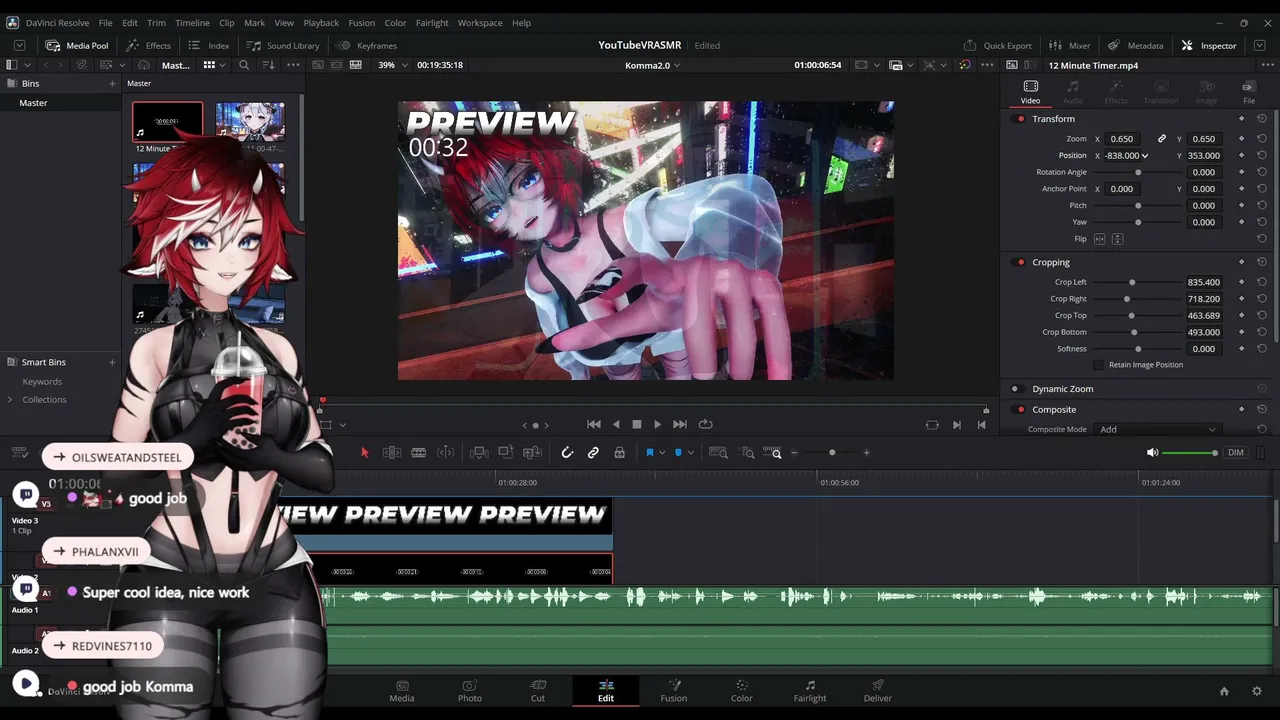Click the Insert Clip icon

479,453
